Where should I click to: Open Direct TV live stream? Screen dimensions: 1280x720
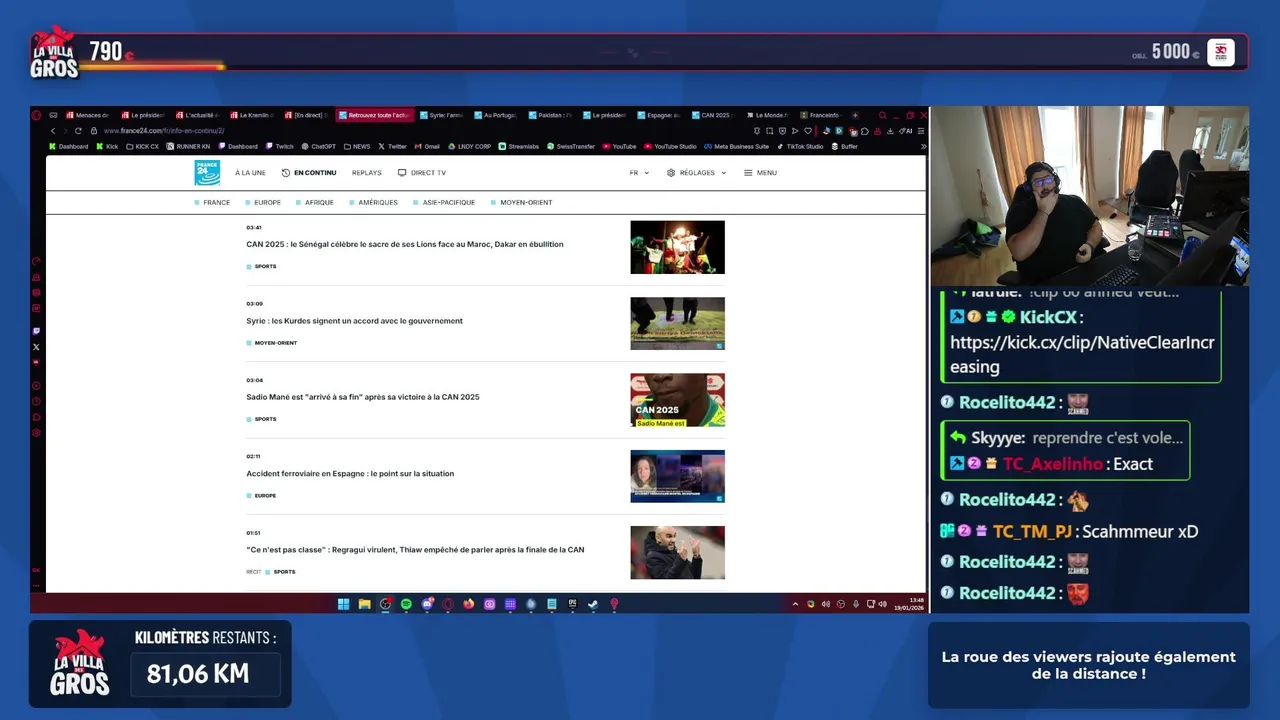(x=422, y=173)
